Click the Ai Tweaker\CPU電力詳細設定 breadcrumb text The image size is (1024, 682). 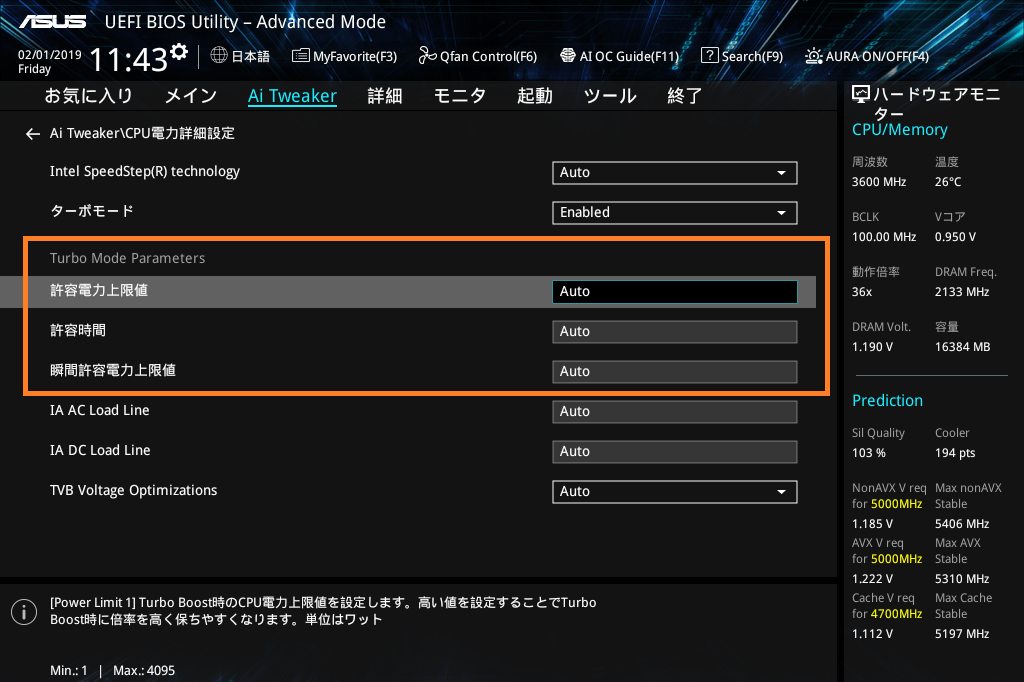(142, 133)
